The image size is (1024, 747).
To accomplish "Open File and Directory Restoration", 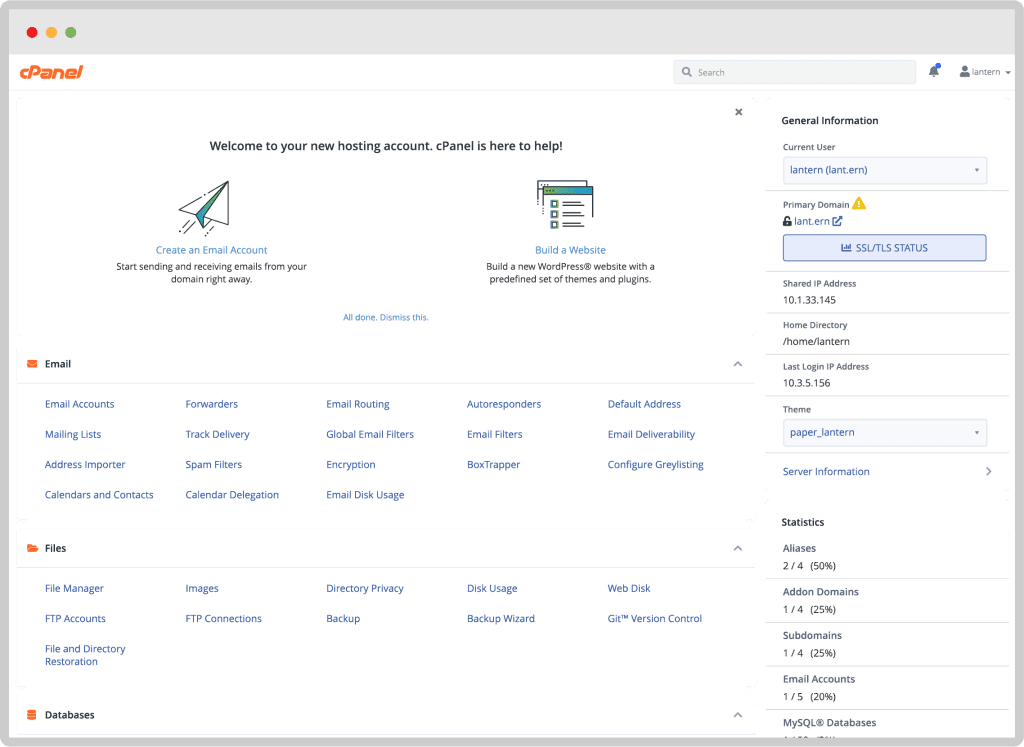I will click(85, 655).
